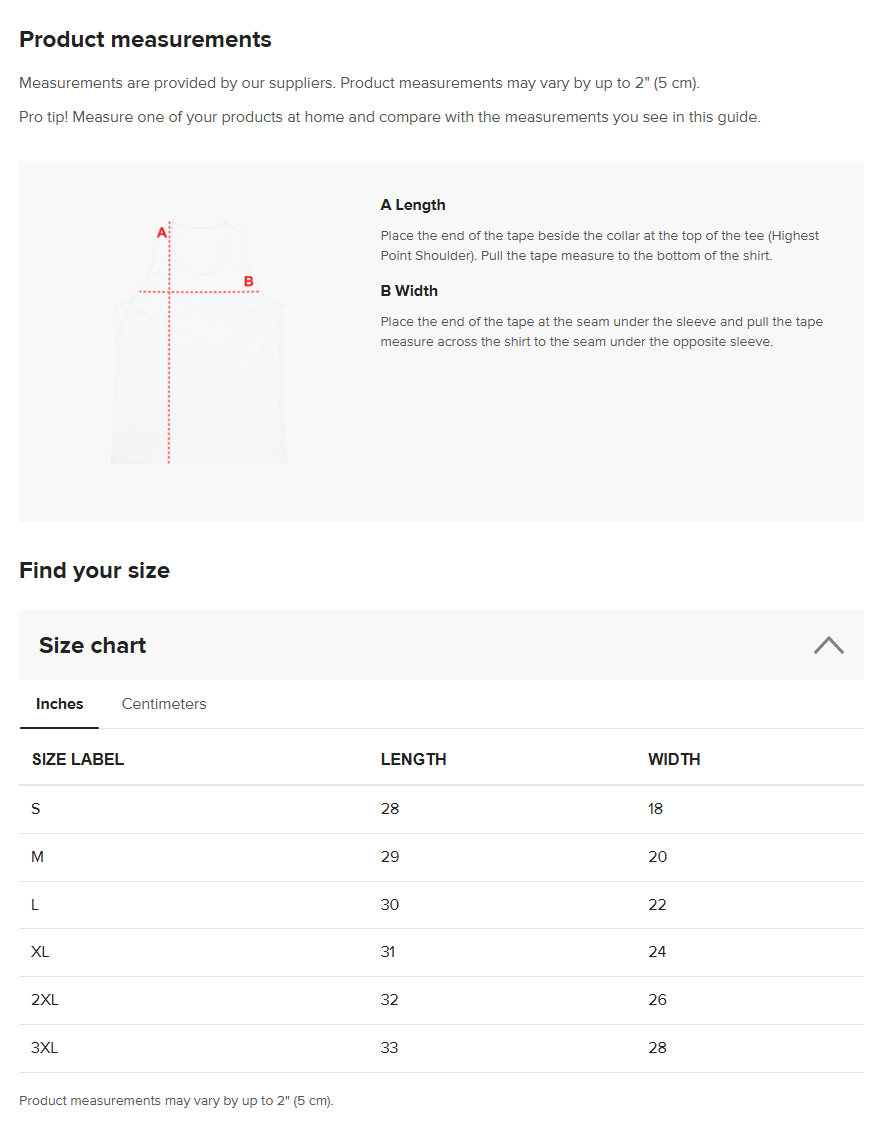Select the M size row label
Viewport: 875px width, 1136px height.
click(x=38, y=857)
